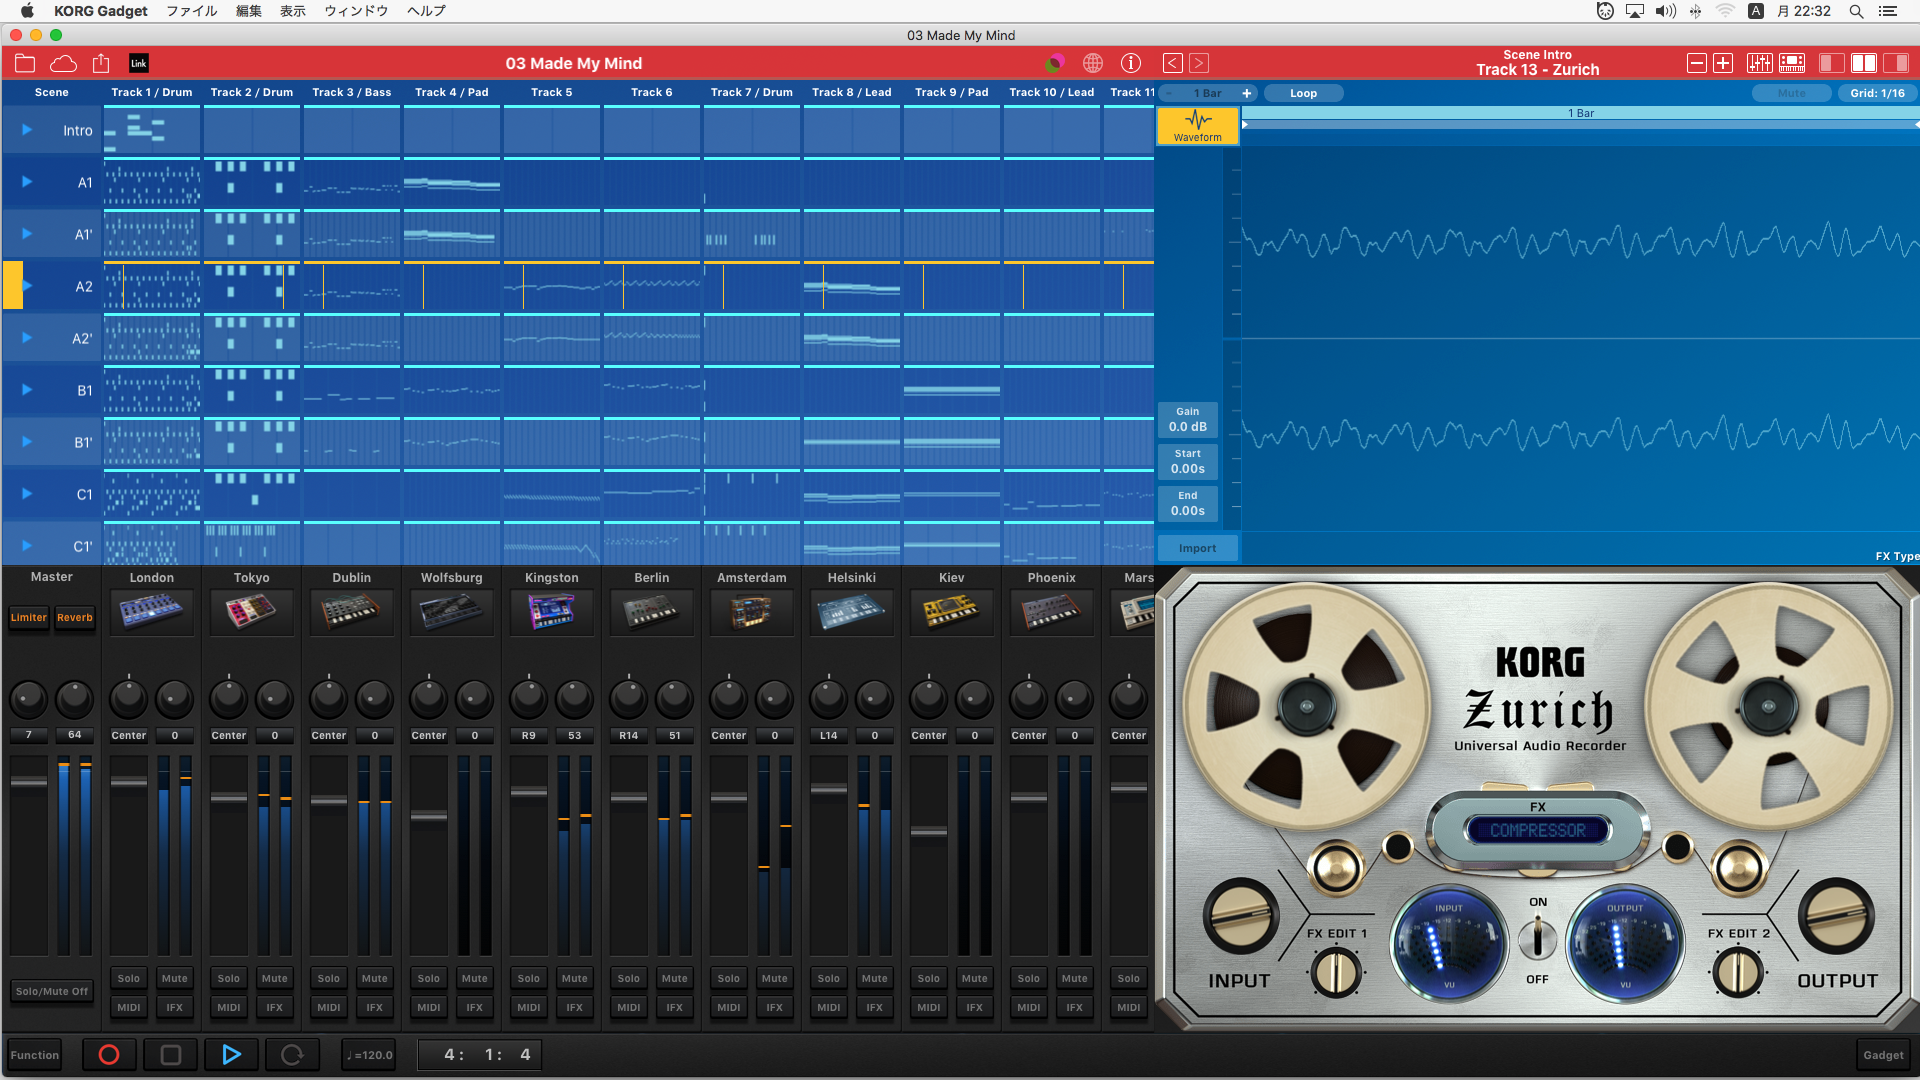Open the Amsterdam gadget thumbnail
Viewport: 1920px width, 1080px height.
point(752,611)
